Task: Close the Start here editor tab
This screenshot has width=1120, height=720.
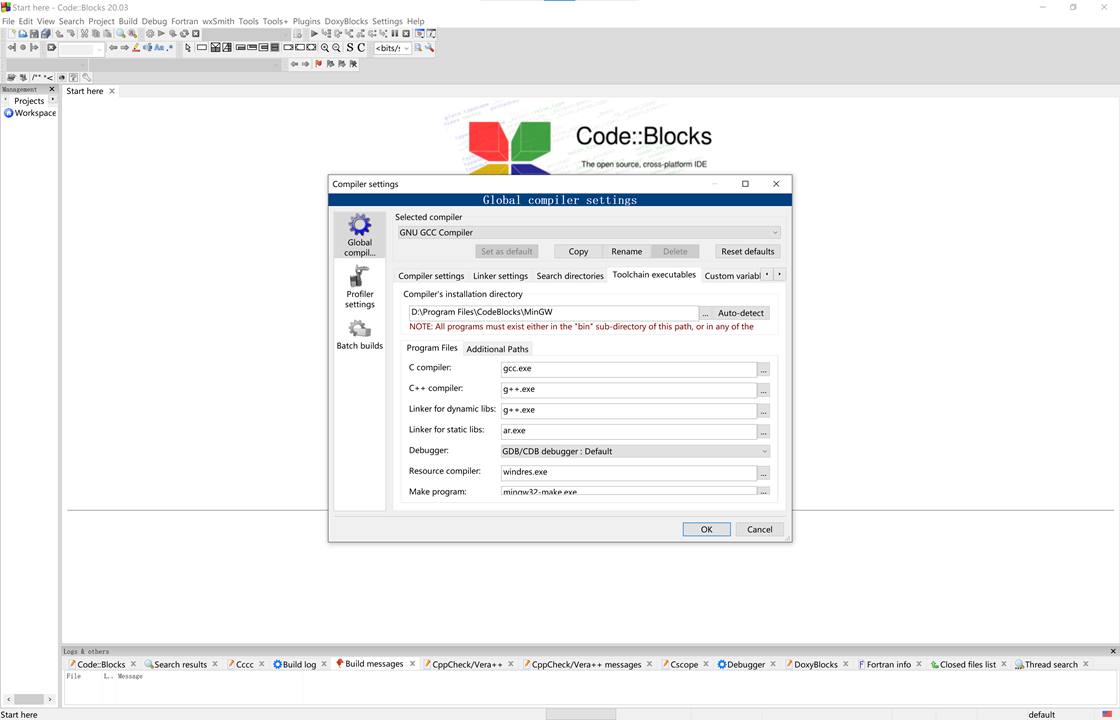Action: [x=112, y=91]
